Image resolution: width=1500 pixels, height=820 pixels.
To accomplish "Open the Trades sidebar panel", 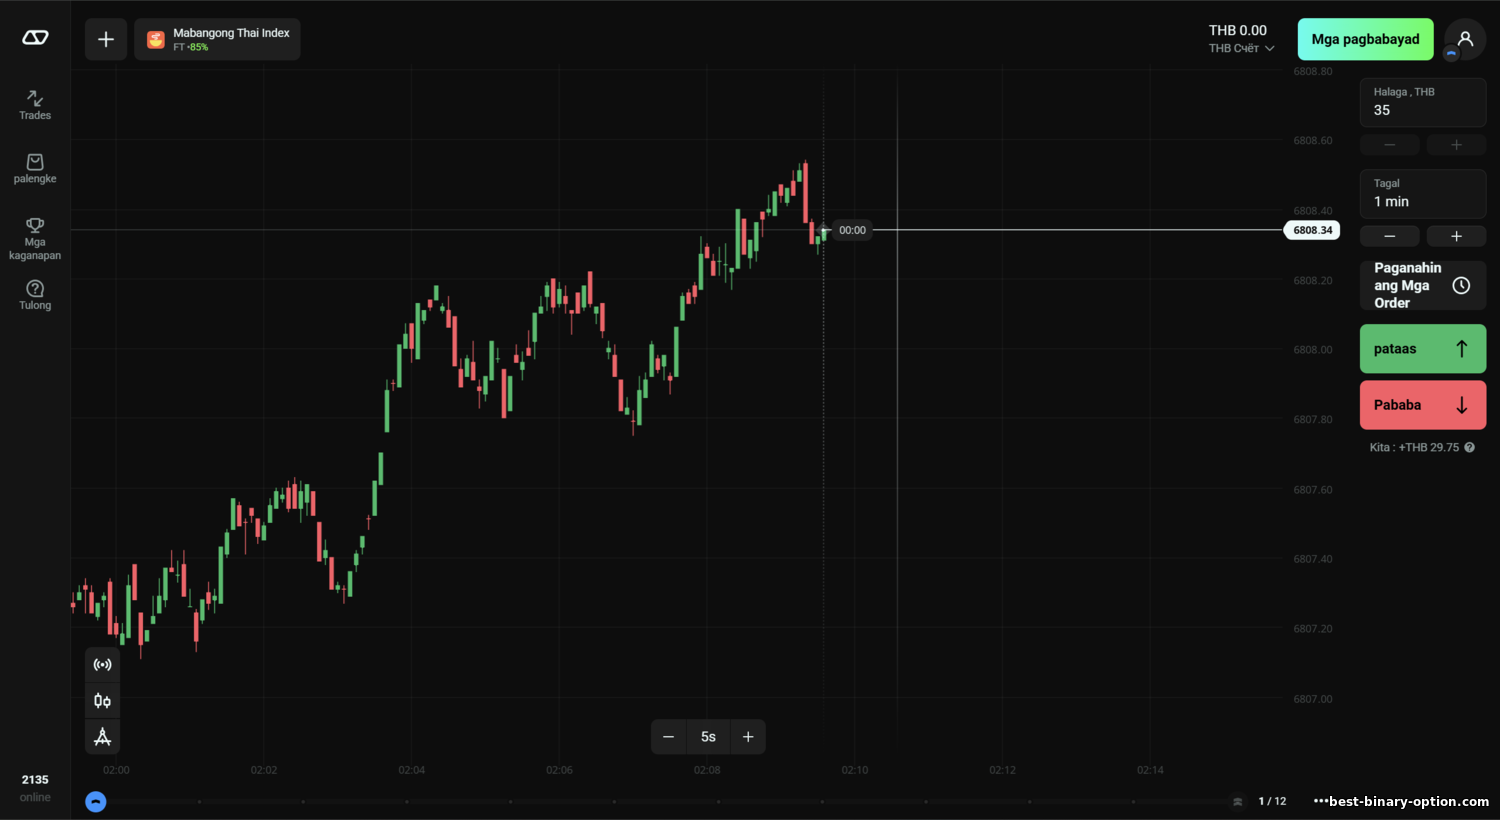I will [35, 105].
